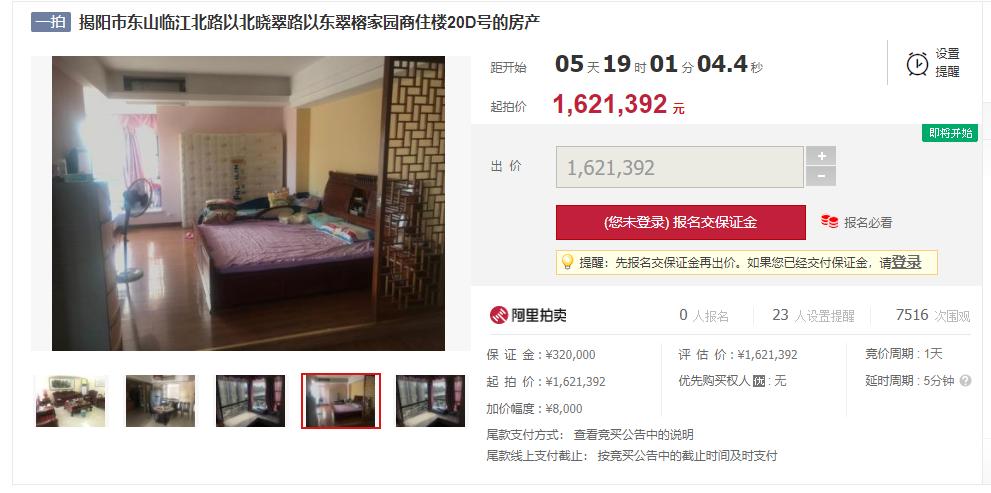Image resolution: width=991 pixels, height=493 pixels.
Task: Select the second dining room thumbnail
Action: click(x=161, y=401)
